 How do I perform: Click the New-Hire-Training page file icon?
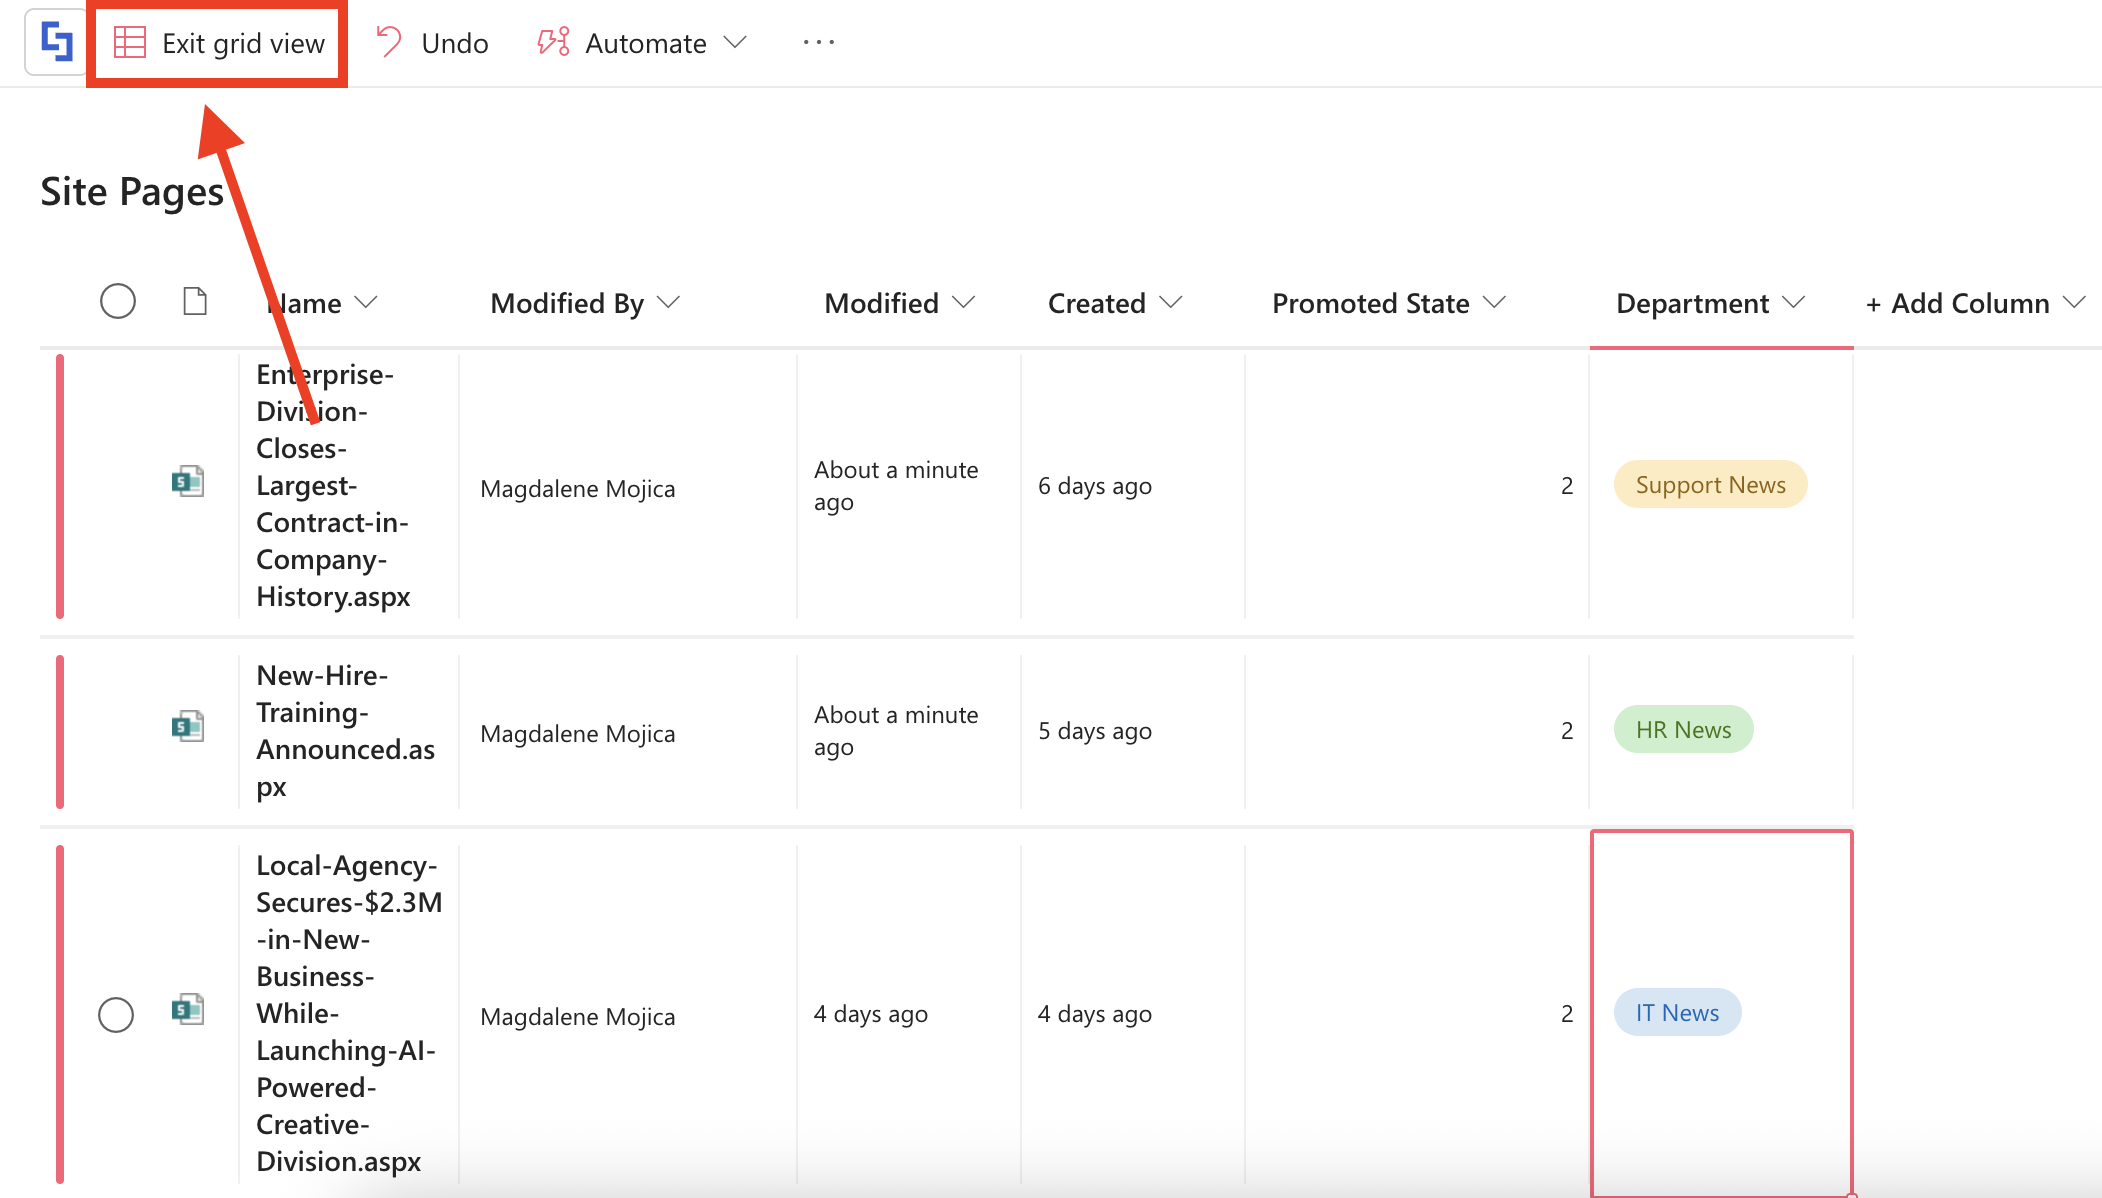187,727
